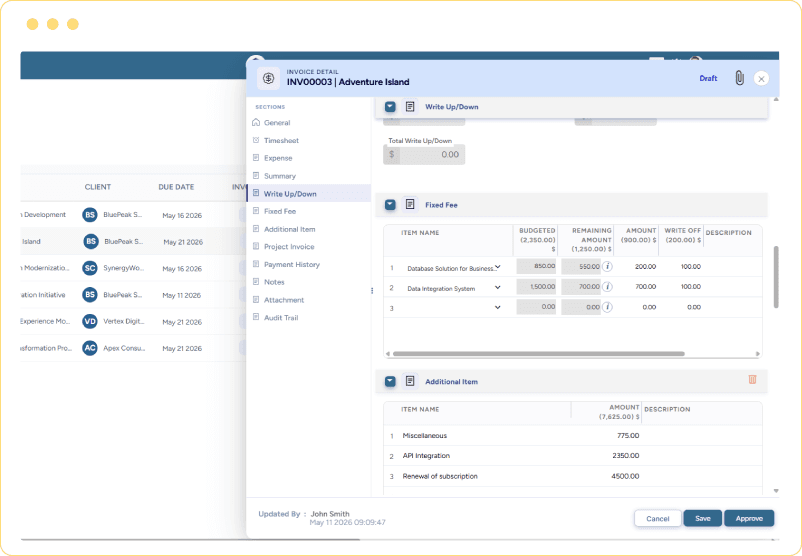Click the Write Up/Down section document icon

tap(410, 106)
